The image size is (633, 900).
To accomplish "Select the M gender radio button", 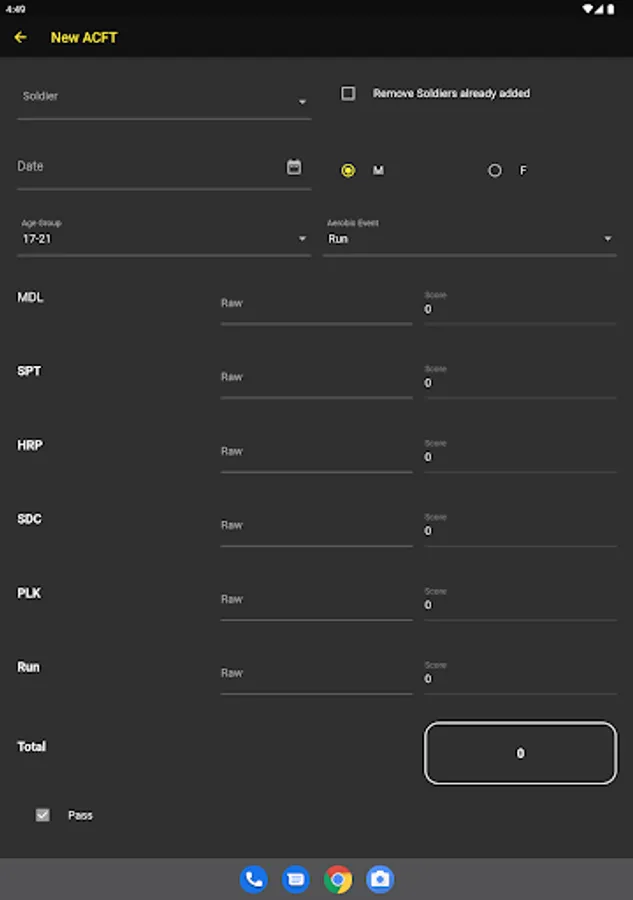I will pos(348,170).
